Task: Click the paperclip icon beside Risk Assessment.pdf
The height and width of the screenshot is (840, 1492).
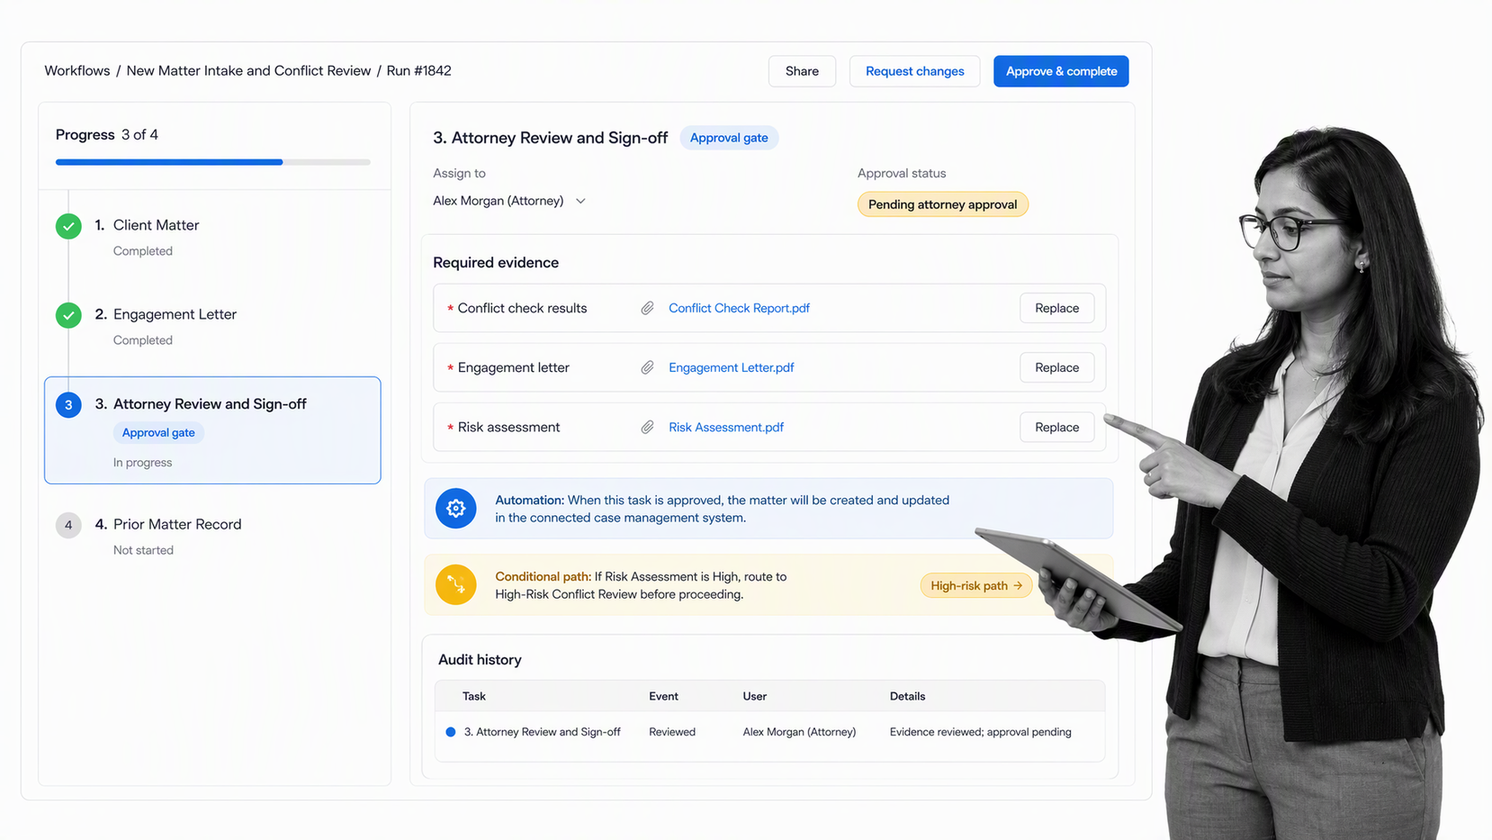Action: pyautogui.click(x=648, y=427)
